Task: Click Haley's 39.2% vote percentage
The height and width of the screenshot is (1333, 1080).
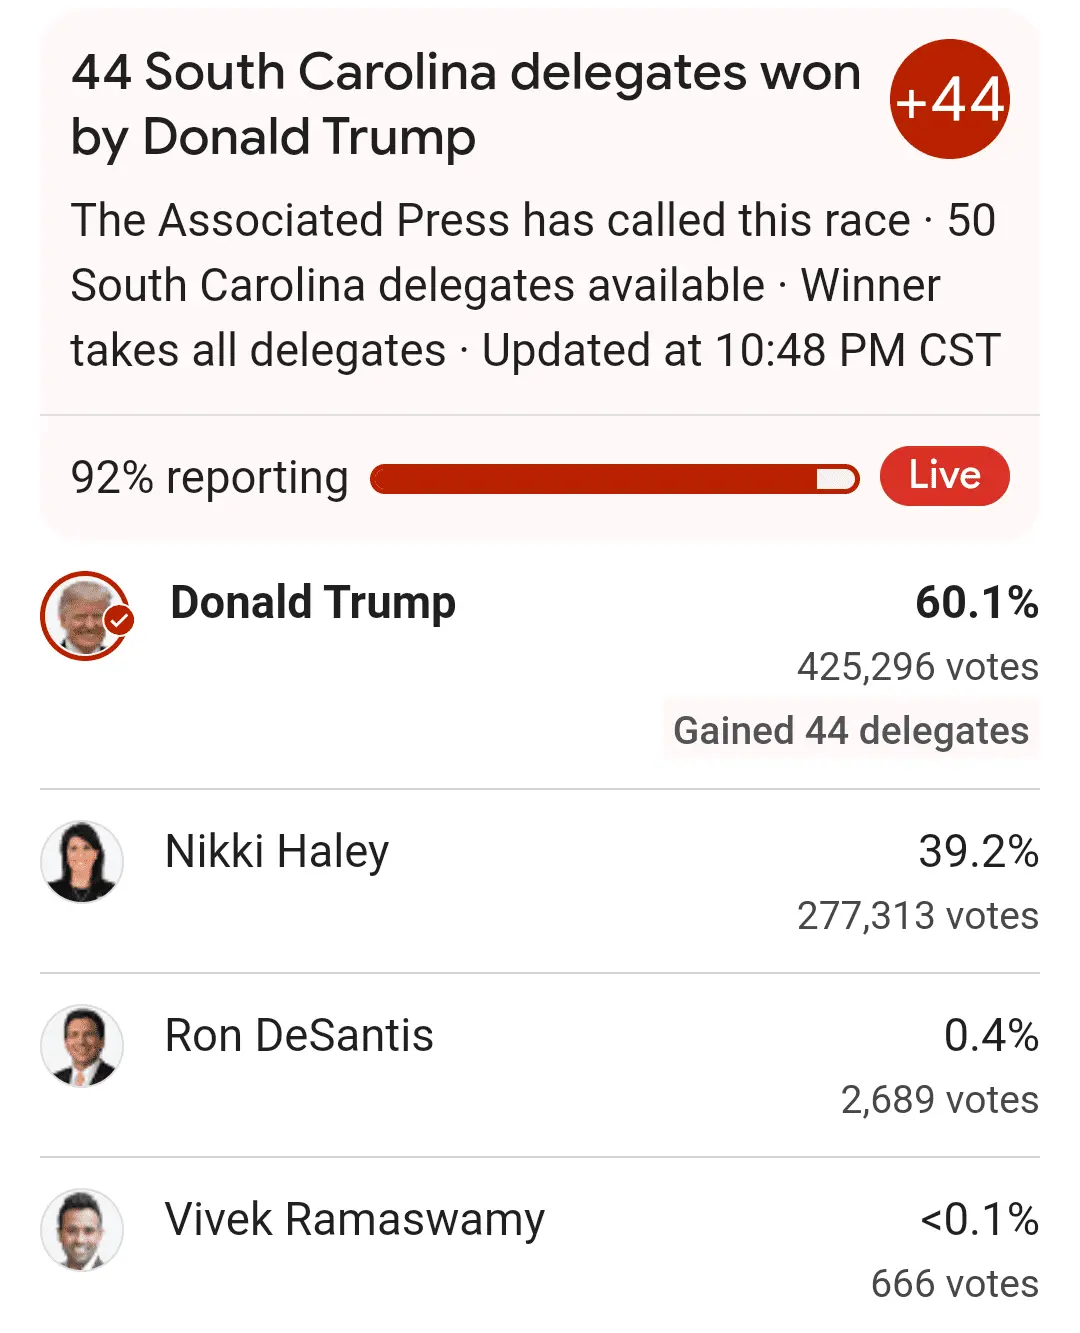Action: [978, 852]
